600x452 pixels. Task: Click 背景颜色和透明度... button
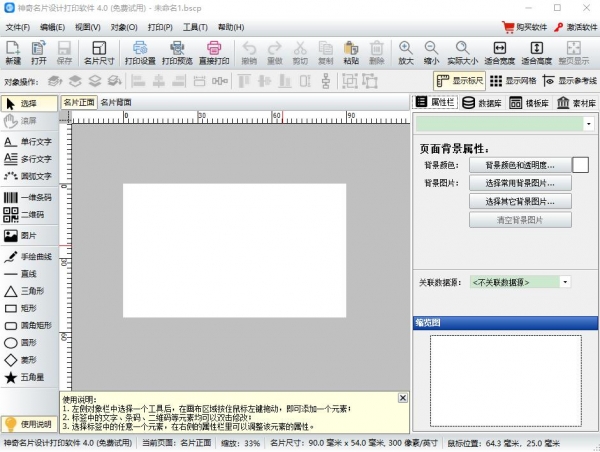(520, 165)
